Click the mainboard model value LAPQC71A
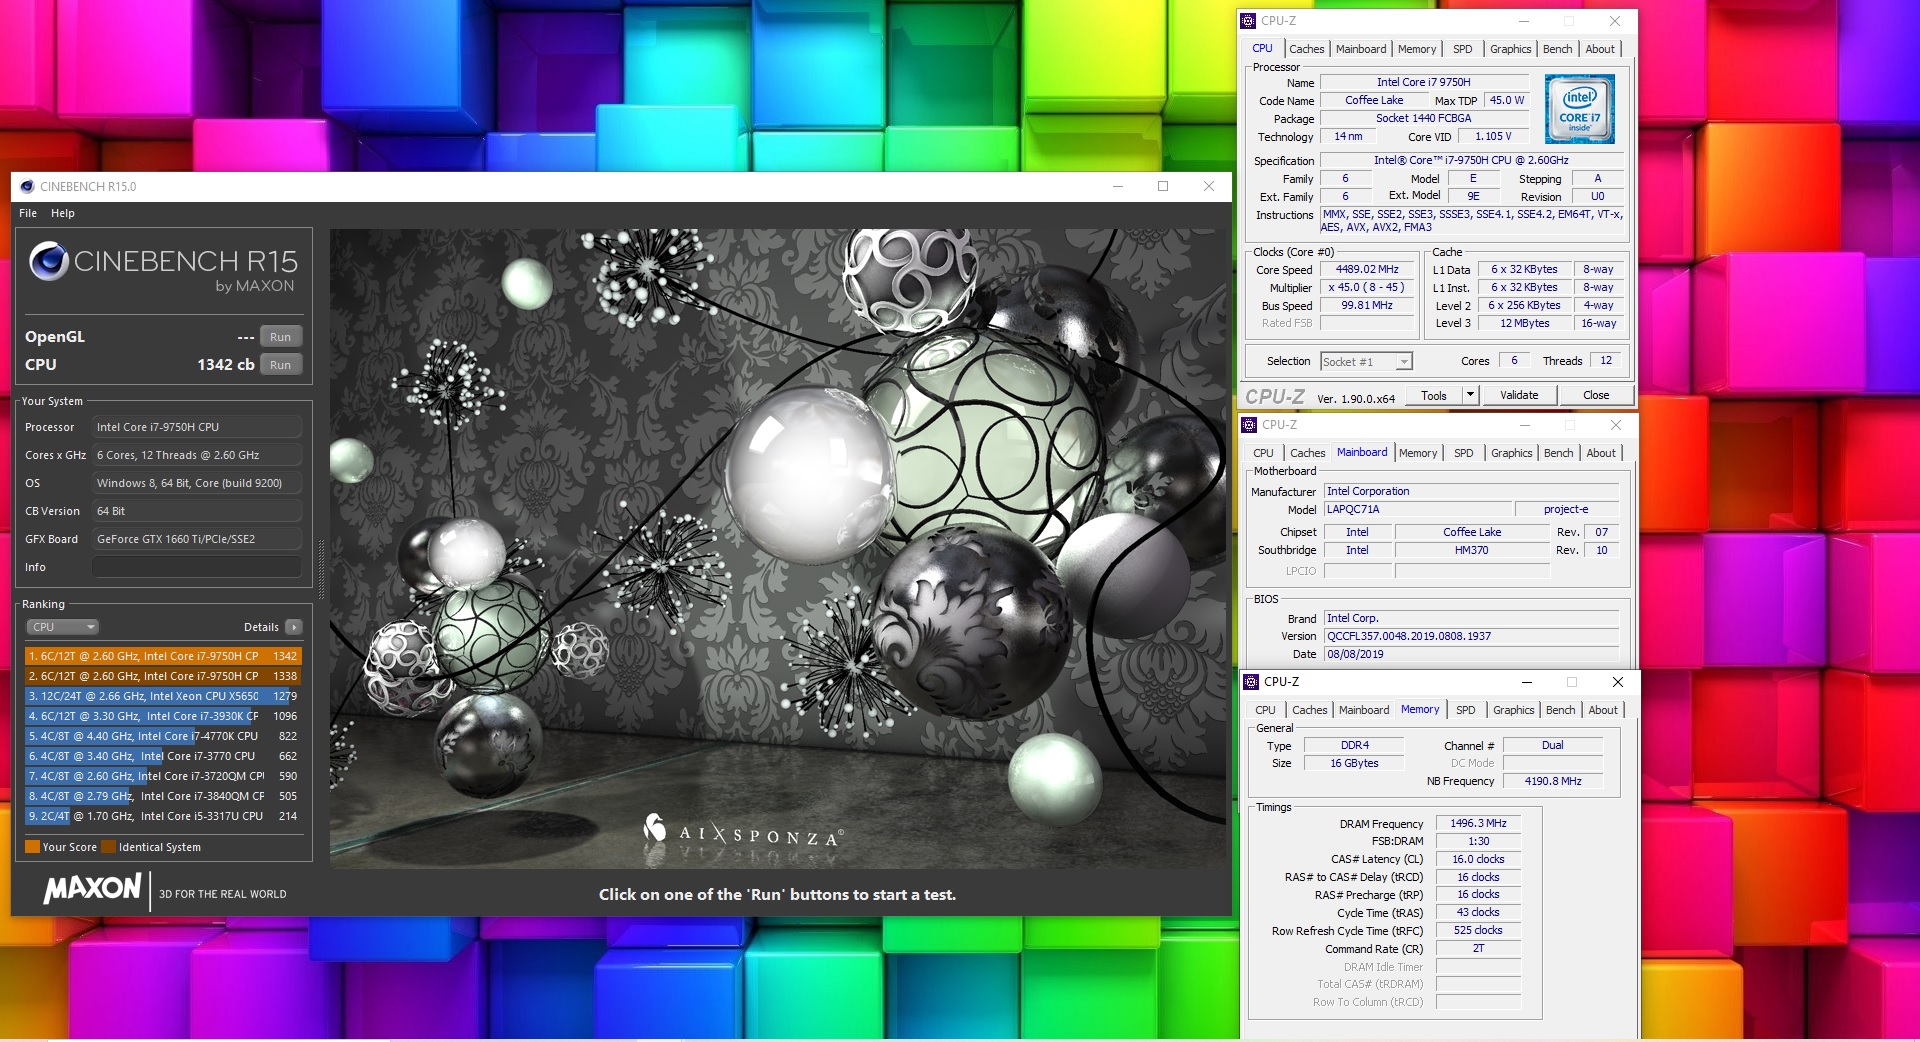The image size is (1920, 1042). [x=1418, y=509]
